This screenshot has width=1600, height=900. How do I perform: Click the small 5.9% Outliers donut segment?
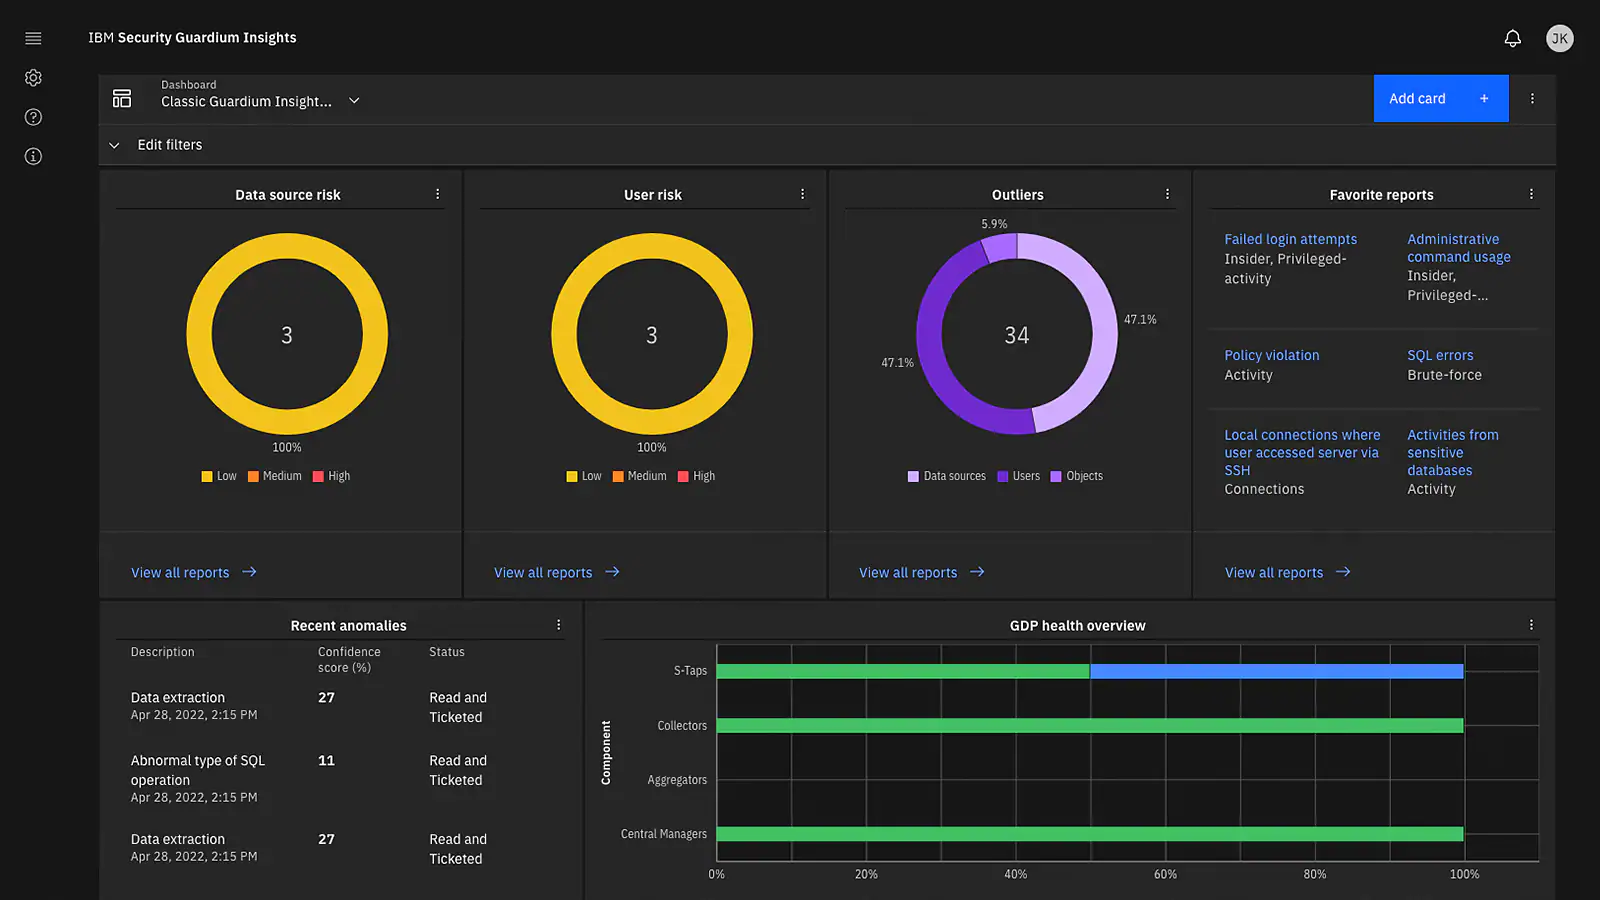coord(1000,247)
